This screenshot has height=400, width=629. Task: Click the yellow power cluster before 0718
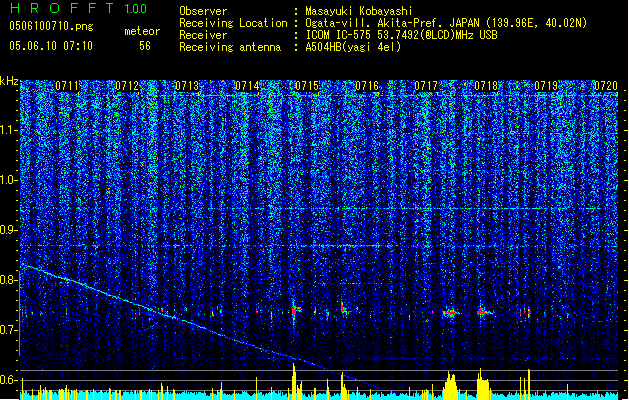click(x=483, y=385)
